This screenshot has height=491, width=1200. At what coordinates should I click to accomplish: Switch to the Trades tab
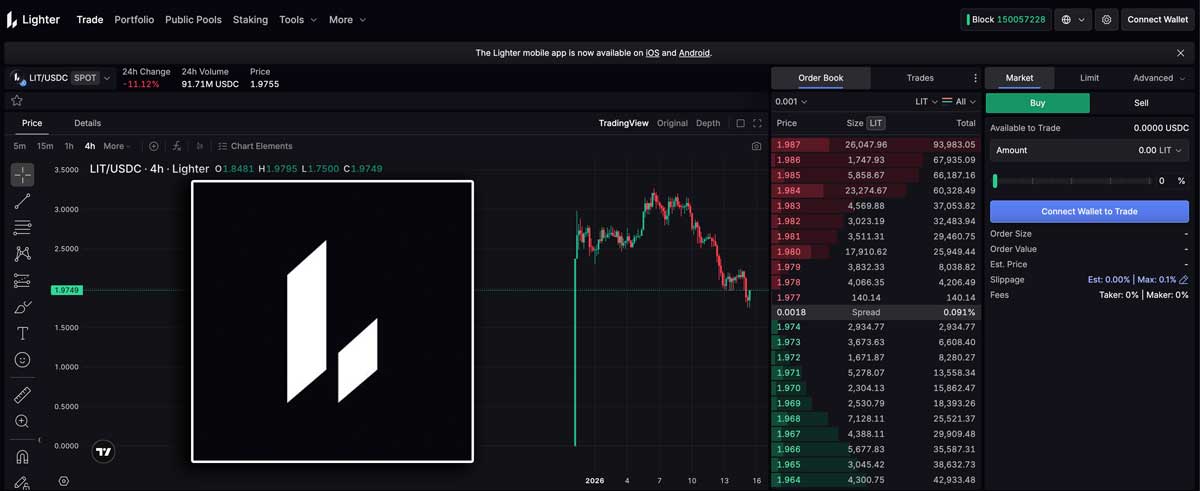coord(920,78)
